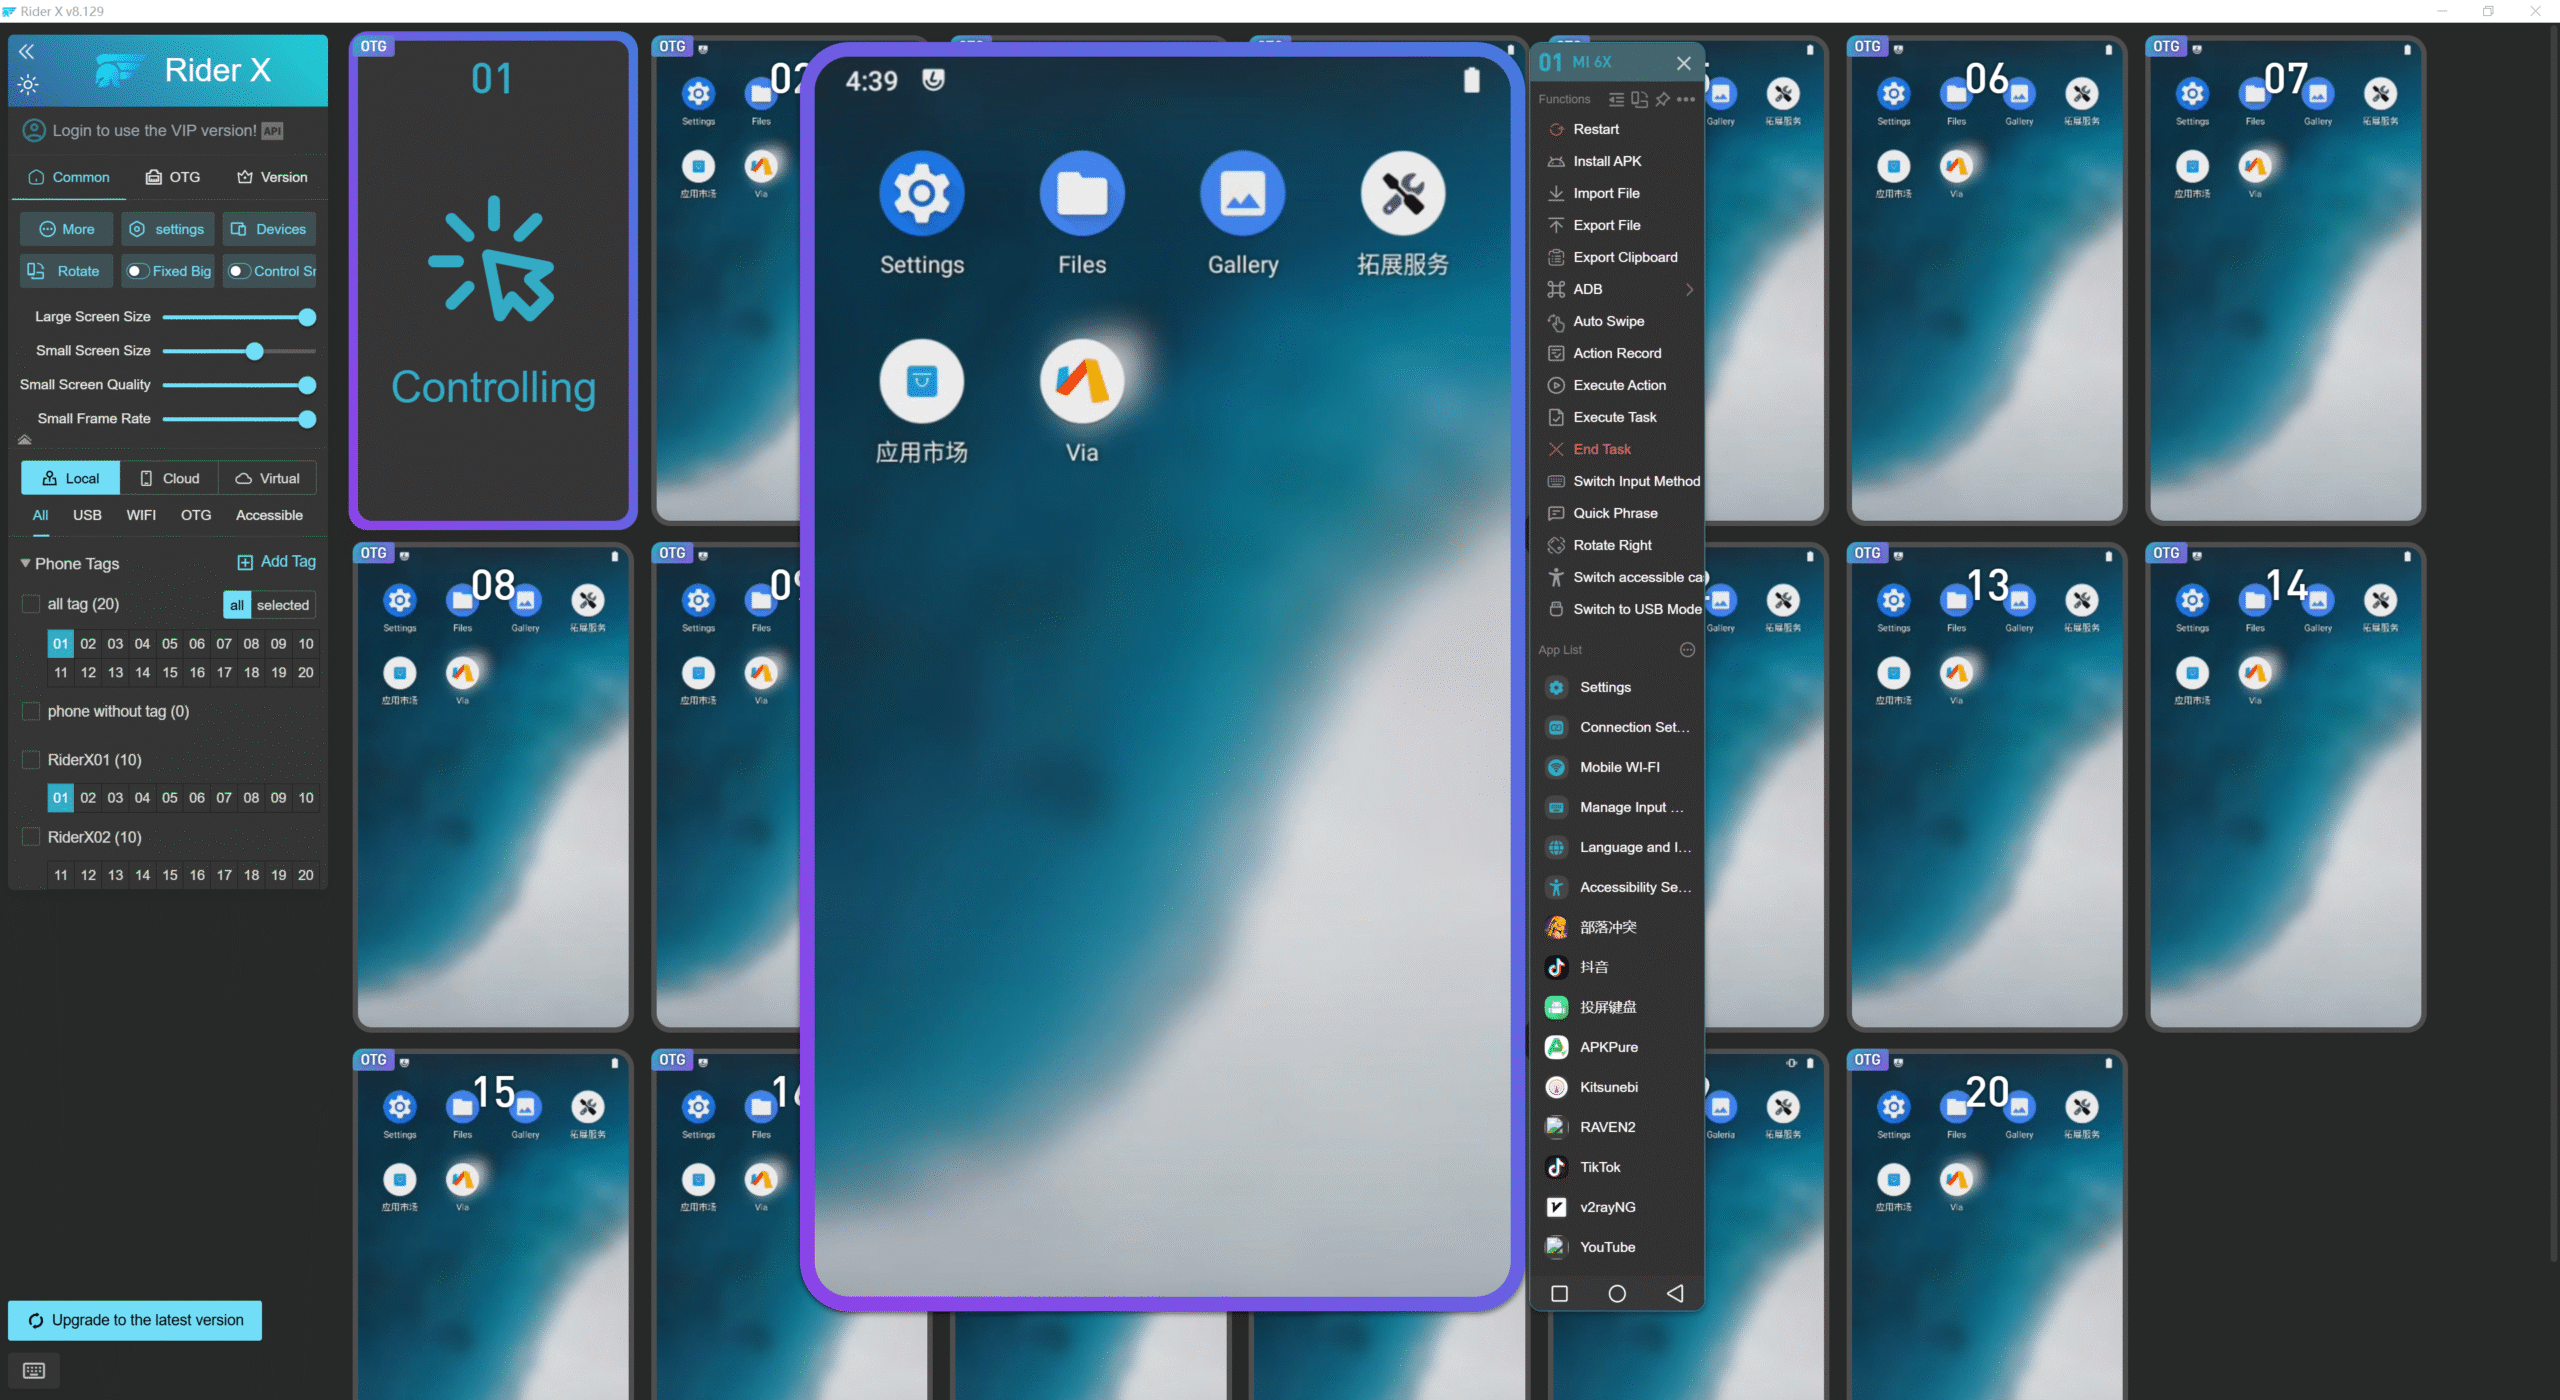Viewport: 2560px width, 1400px height.
Task: Switch to the Version tab
Action: (272, 177)
